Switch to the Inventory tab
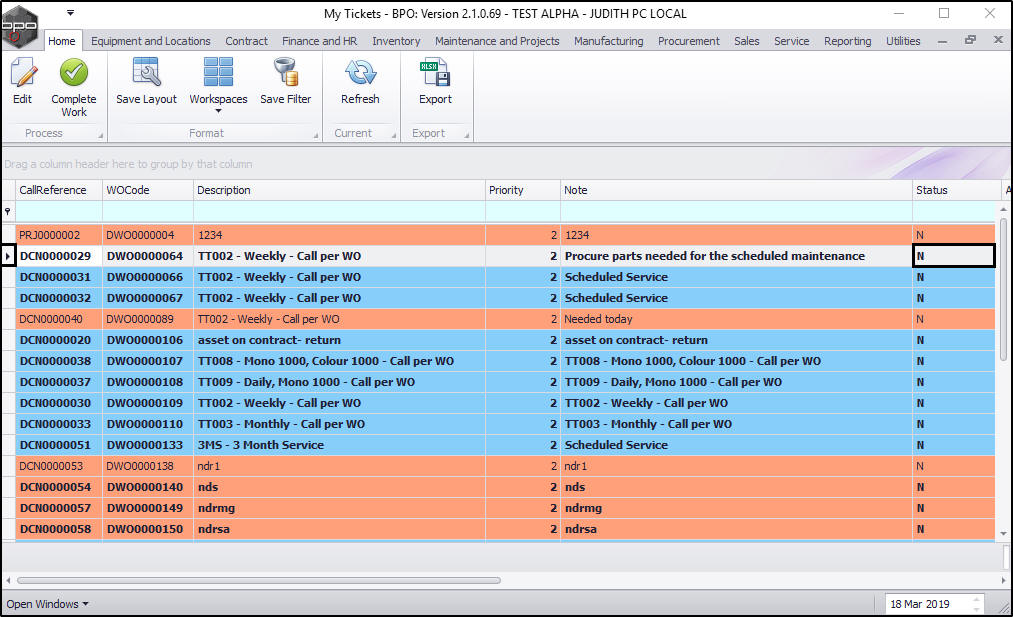This screenshot has width=1013, height=617. tap(396, 41)
